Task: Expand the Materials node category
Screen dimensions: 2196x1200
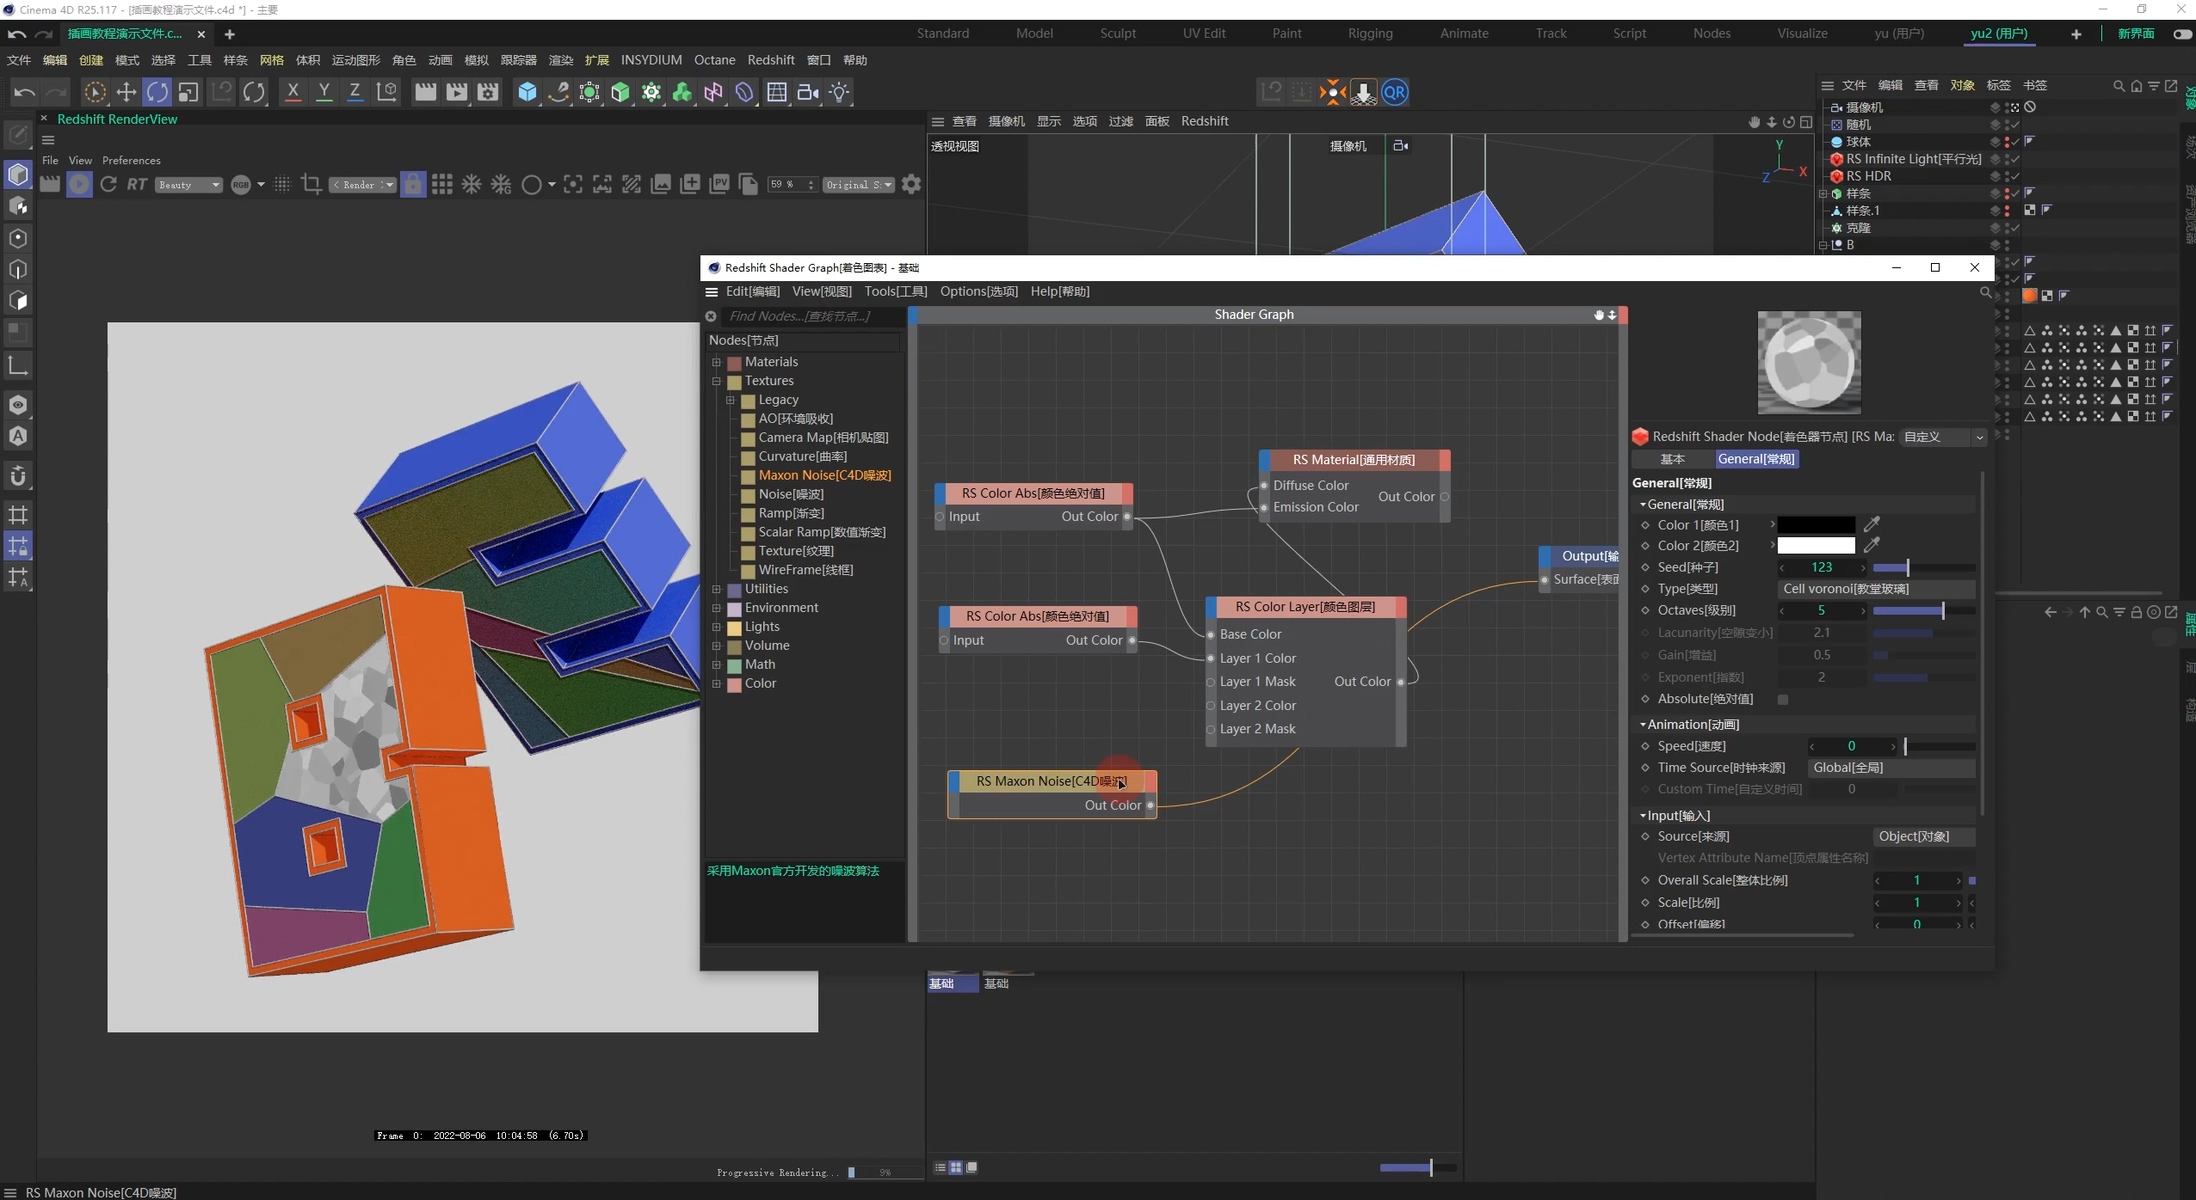Action: pyautogui.click(x=716, y=362)
